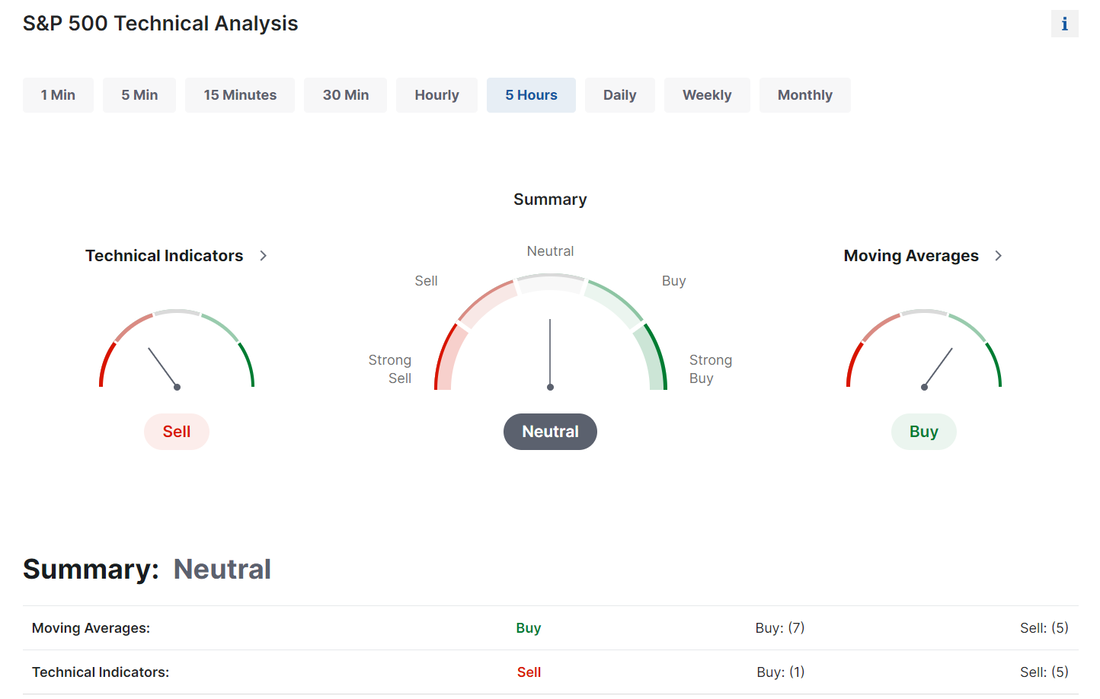Click the Sell label left of the summary gauge

pos(426,281)
